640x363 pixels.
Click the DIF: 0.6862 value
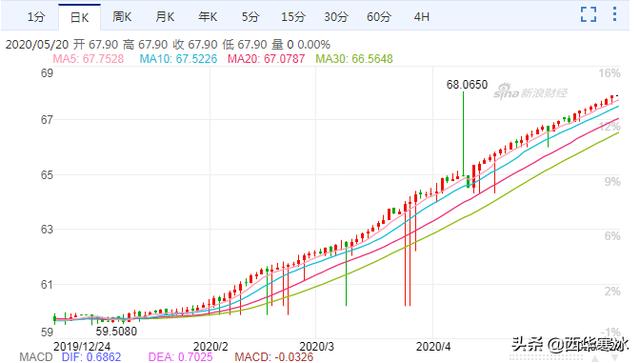pos(91,357)
